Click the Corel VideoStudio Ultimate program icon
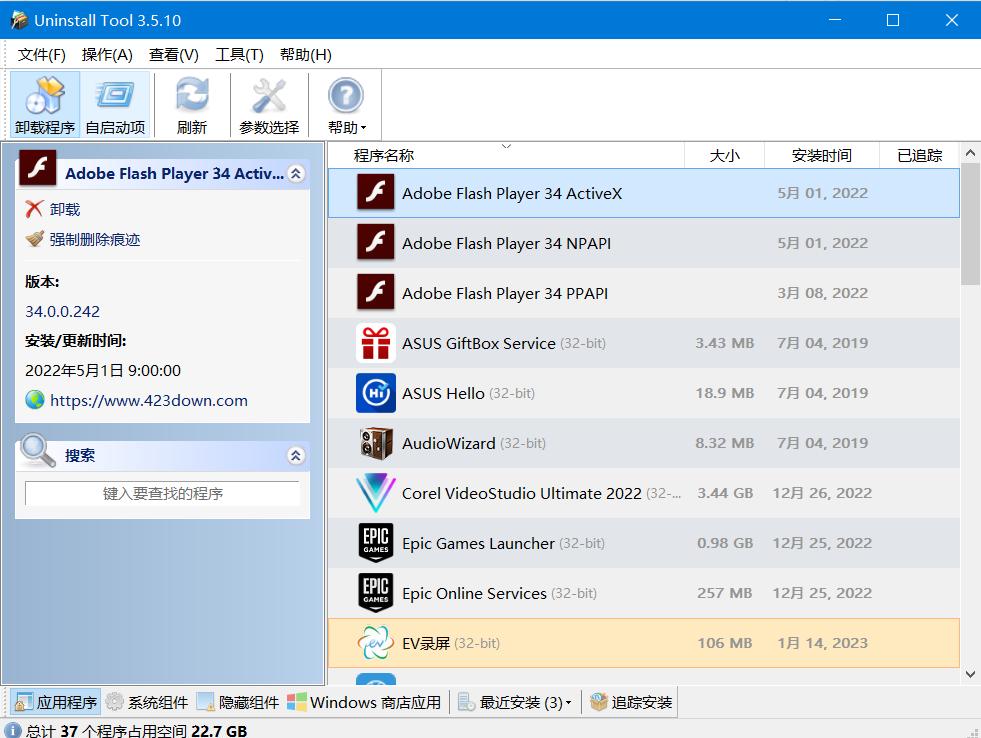 coord(375,493)
